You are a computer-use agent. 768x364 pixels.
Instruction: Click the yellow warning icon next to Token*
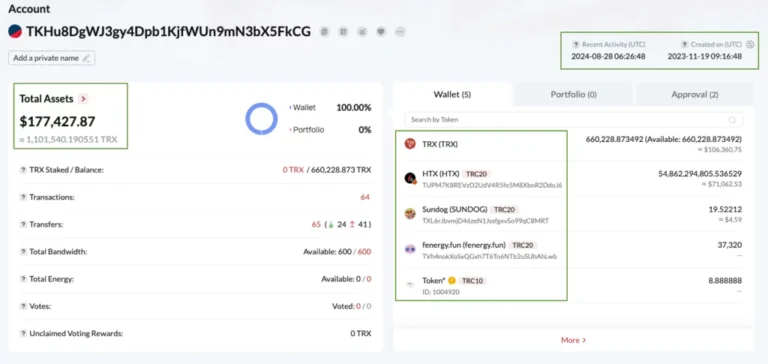coord(452,281)
